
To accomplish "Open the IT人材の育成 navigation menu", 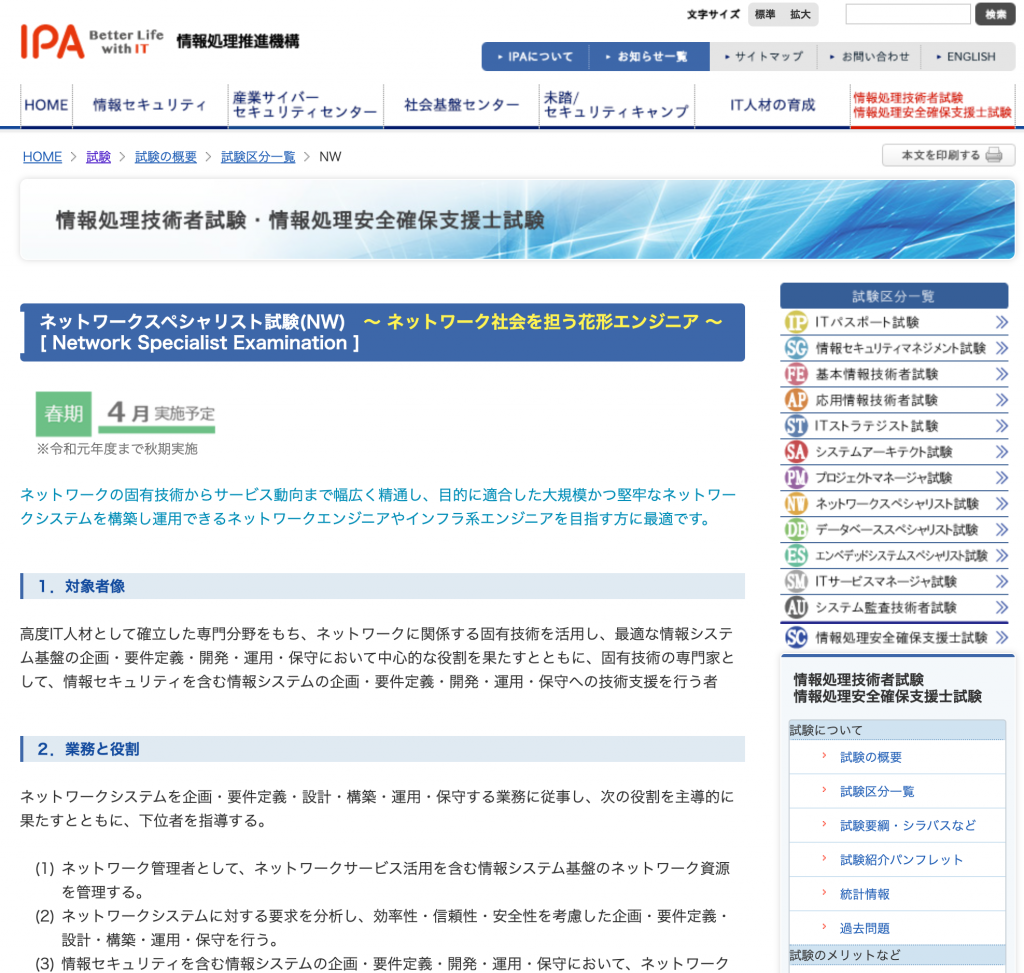I will tap(773, 105).
